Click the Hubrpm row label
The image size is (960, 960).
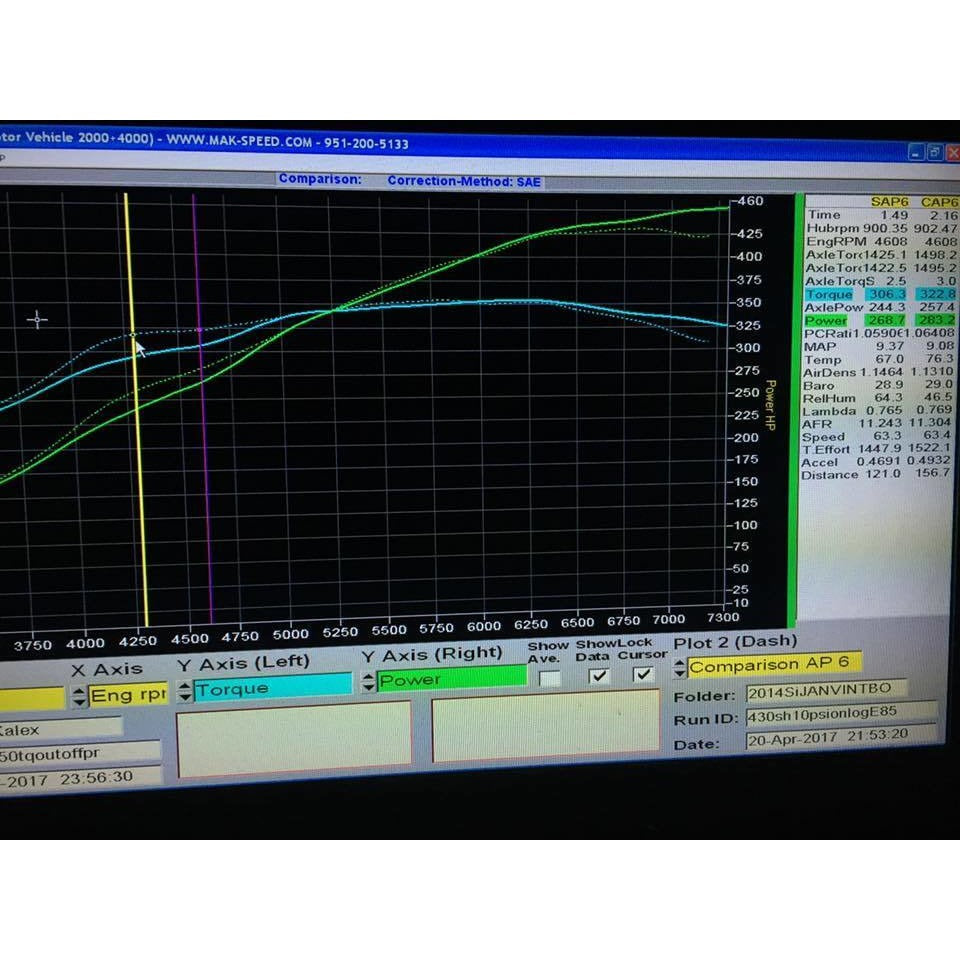pyautogui.click(x=833, y=228)
